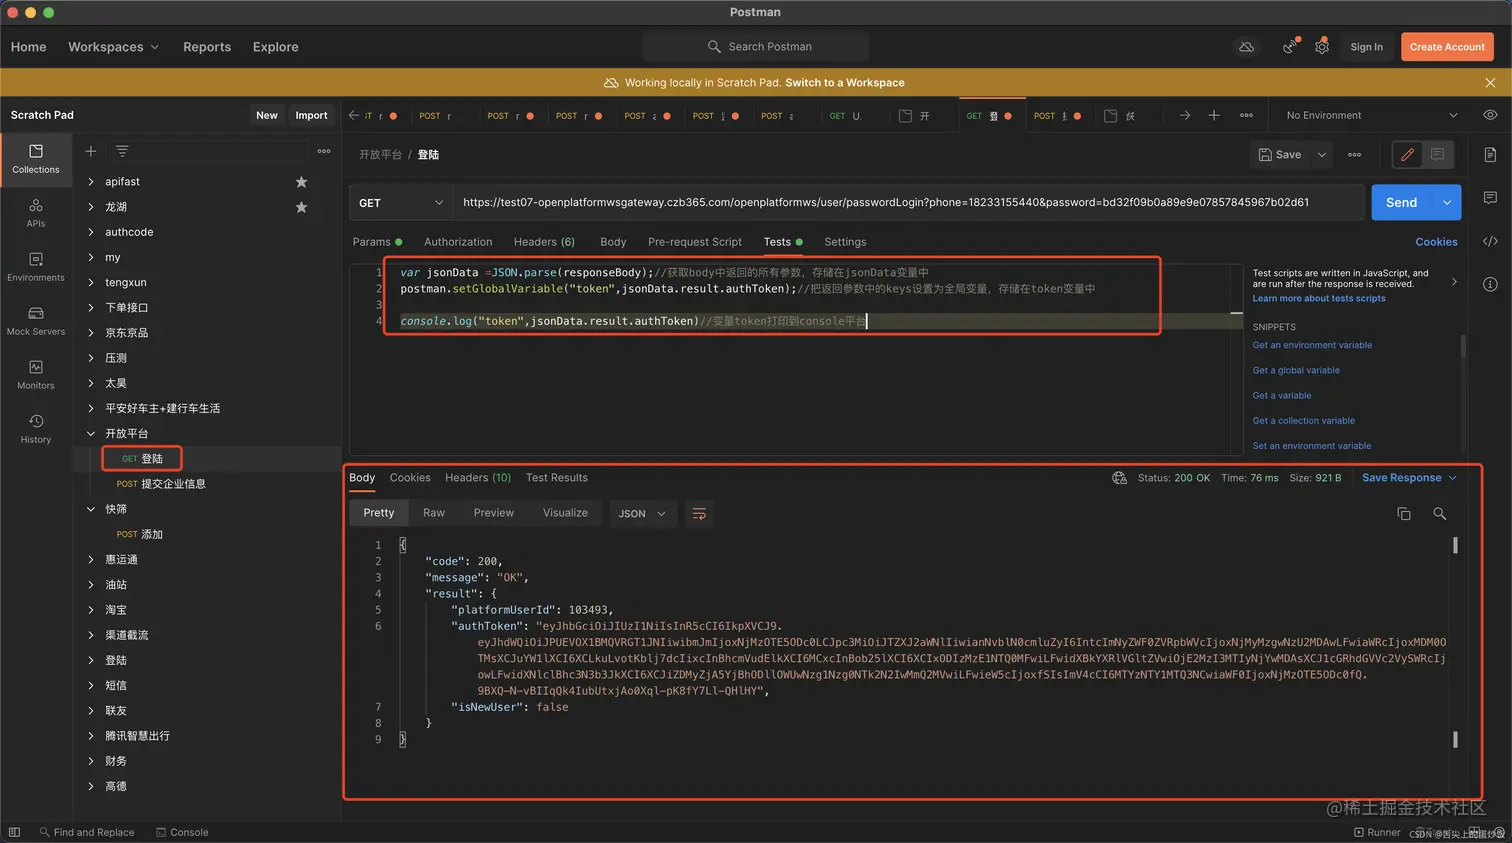This screenshot has height=843, width=1512.
Task: Open the JSON format dropdown
Action: 641,513
